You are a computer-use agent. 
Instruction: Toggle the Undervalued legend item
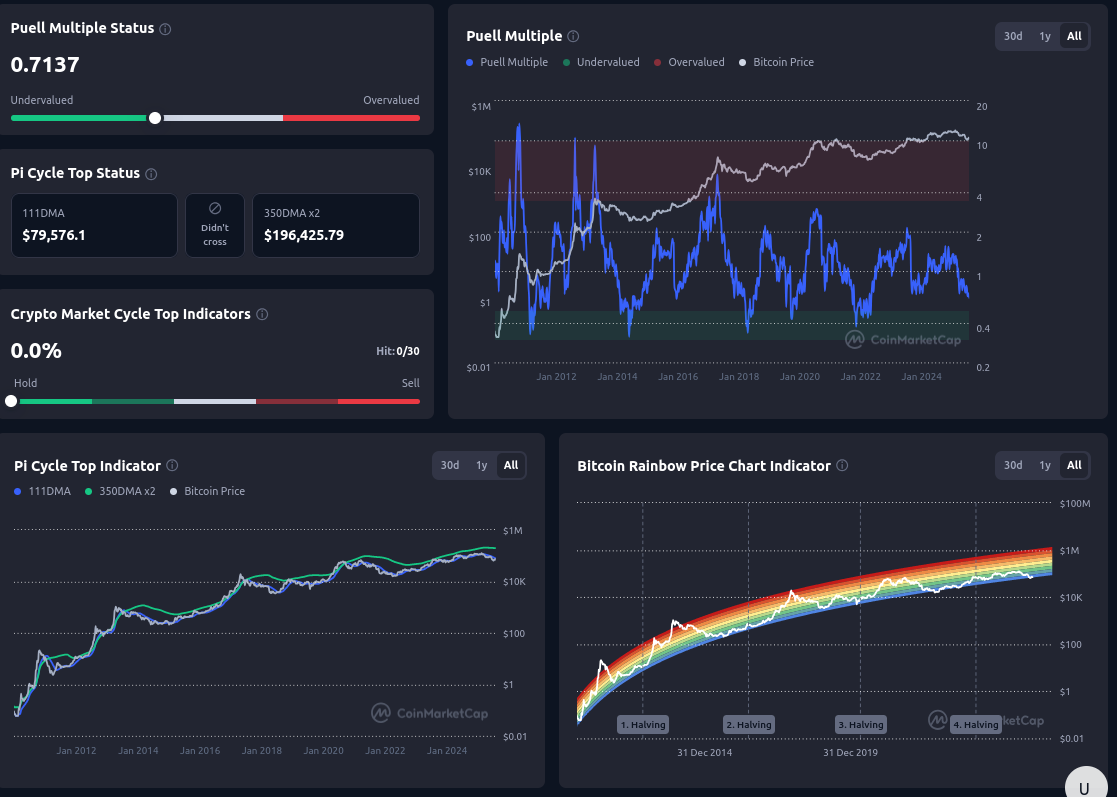[601, 62]
